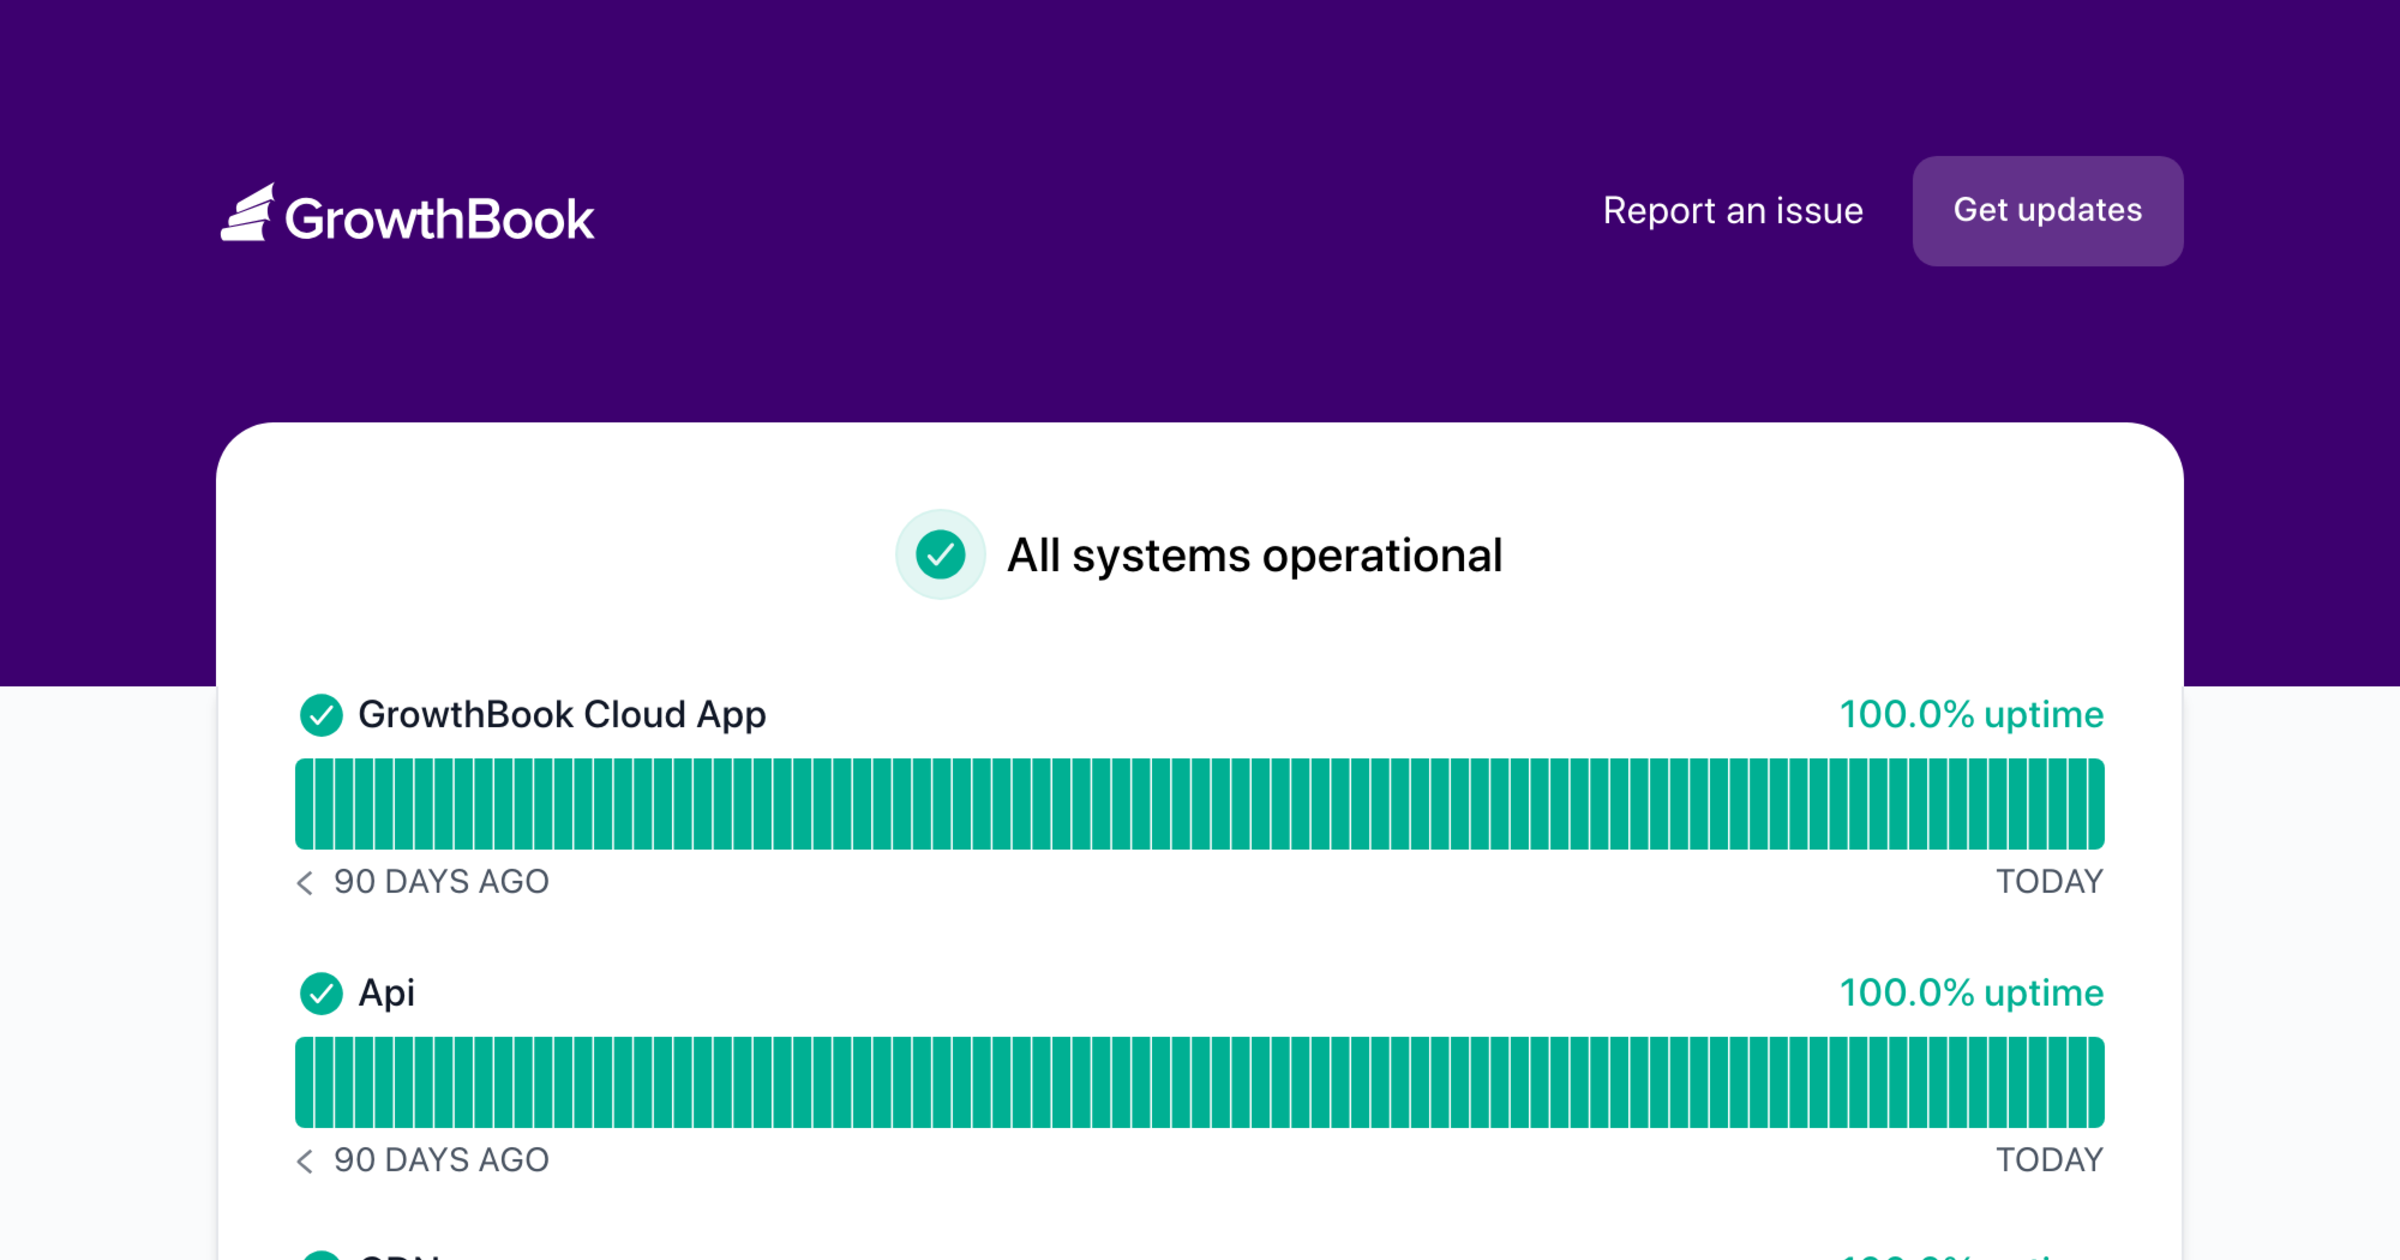2400x1260 pixels.
Task: Click the GrowthBook wordmark text
Action: [439, 219]
